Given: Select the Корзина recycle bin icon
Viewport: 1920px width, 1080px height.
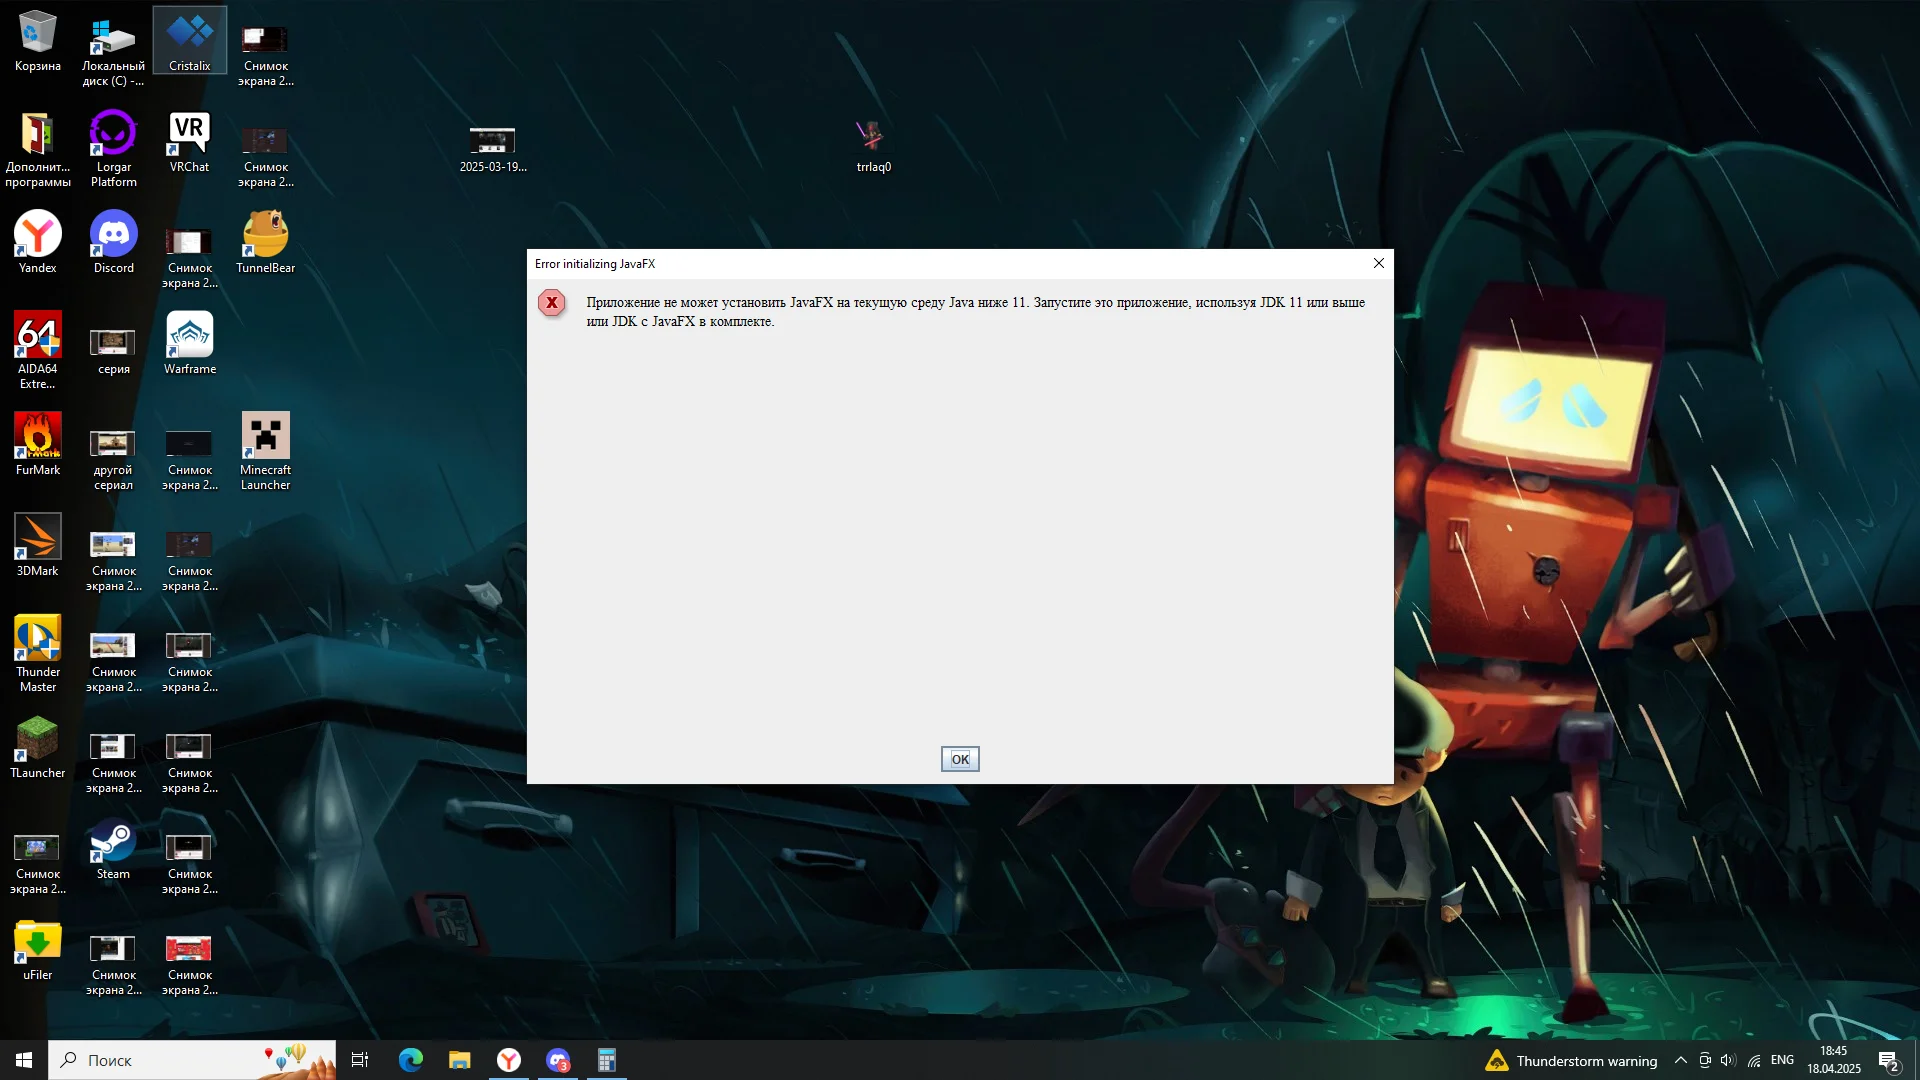Looking at the screenshot, I should pyautogui.click(x=38, y=41).
